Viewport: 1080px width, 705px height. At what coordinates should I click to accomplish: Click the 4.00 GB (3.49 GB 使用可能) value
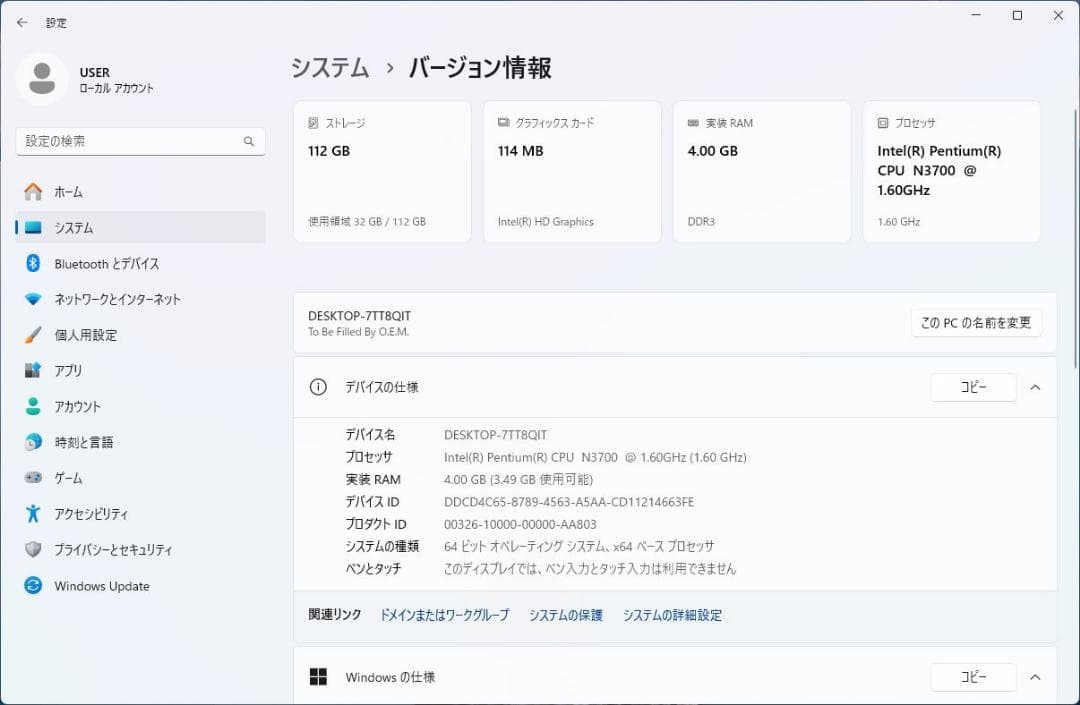coord(519,479)
